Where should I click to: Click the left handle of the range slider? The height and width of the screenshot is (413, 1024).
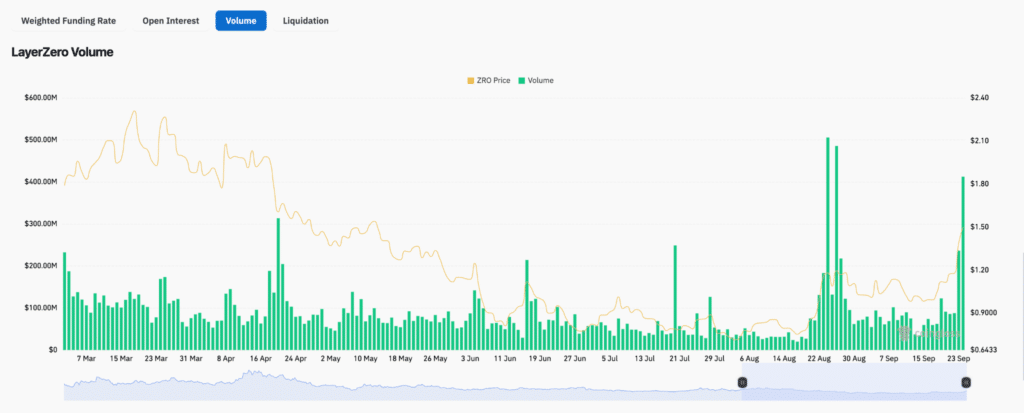coord(742,382)
